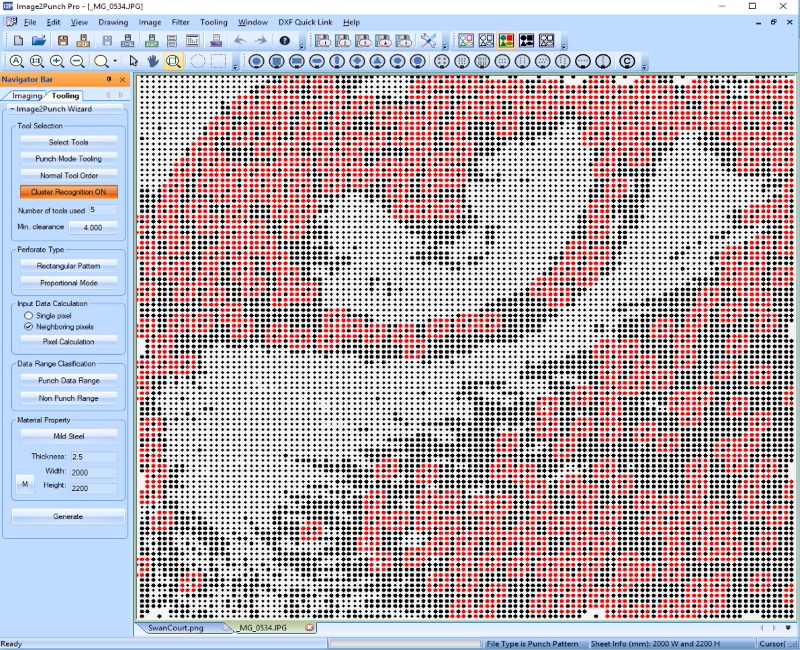This screenshot has height=650, width=800.
Task: Click the Non Punch Range button
Action: [x=69, y=398]
